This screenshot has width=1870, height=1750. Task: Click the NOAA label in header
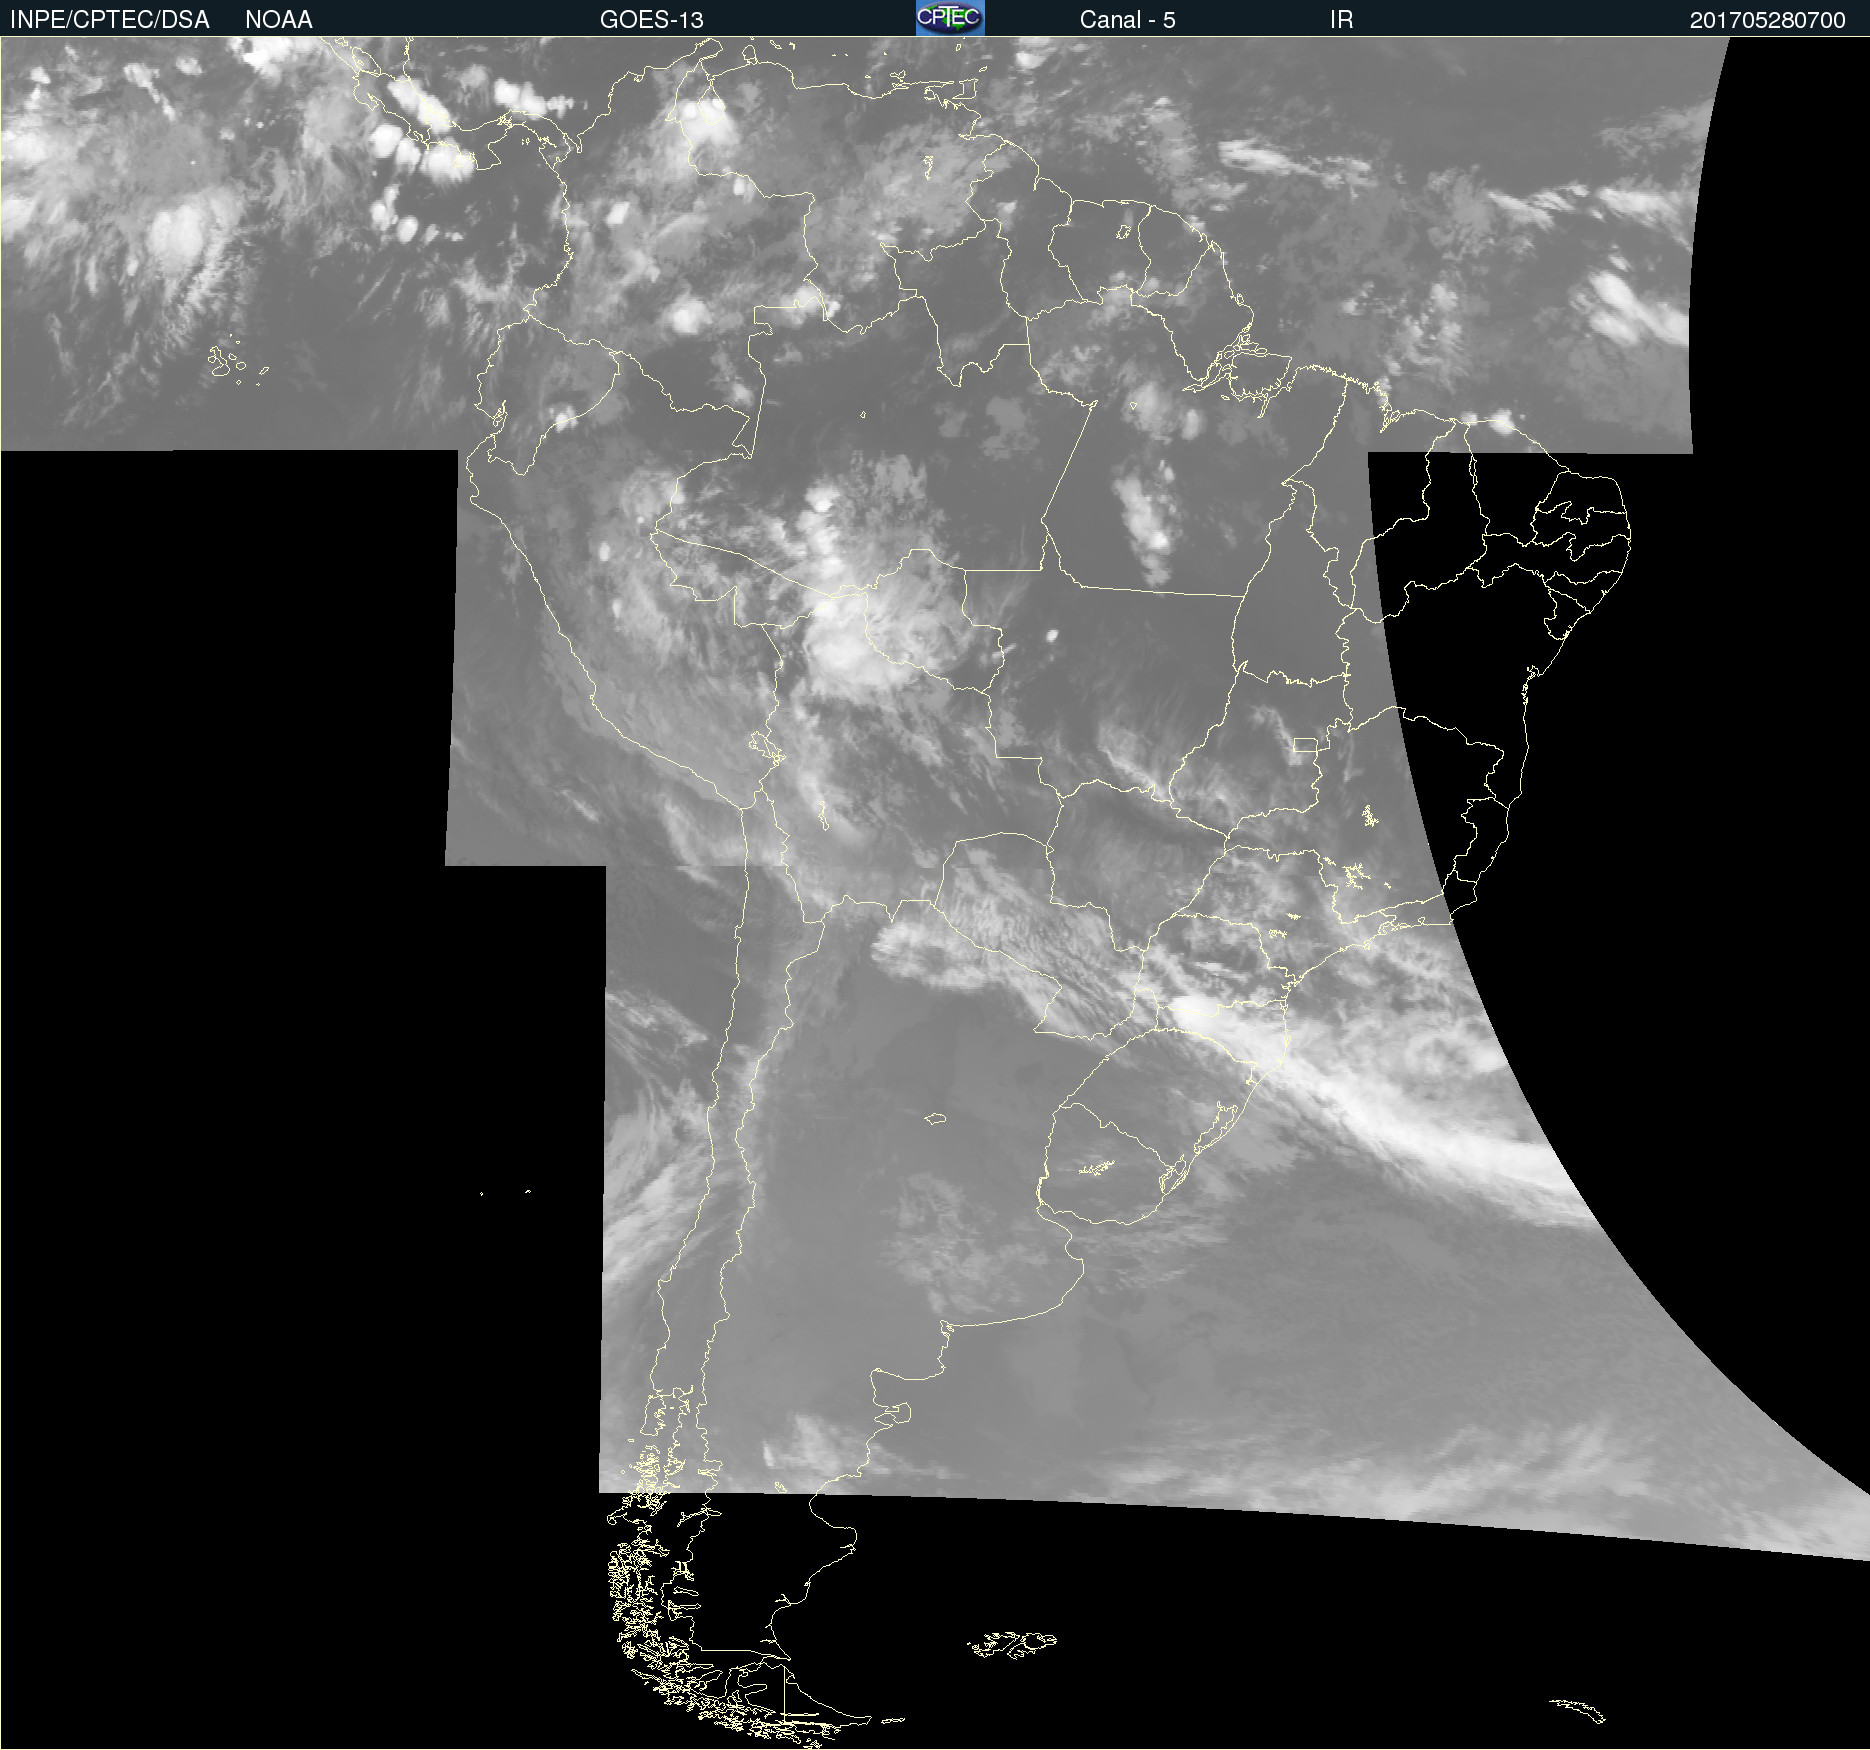click(x=279, y=20)
